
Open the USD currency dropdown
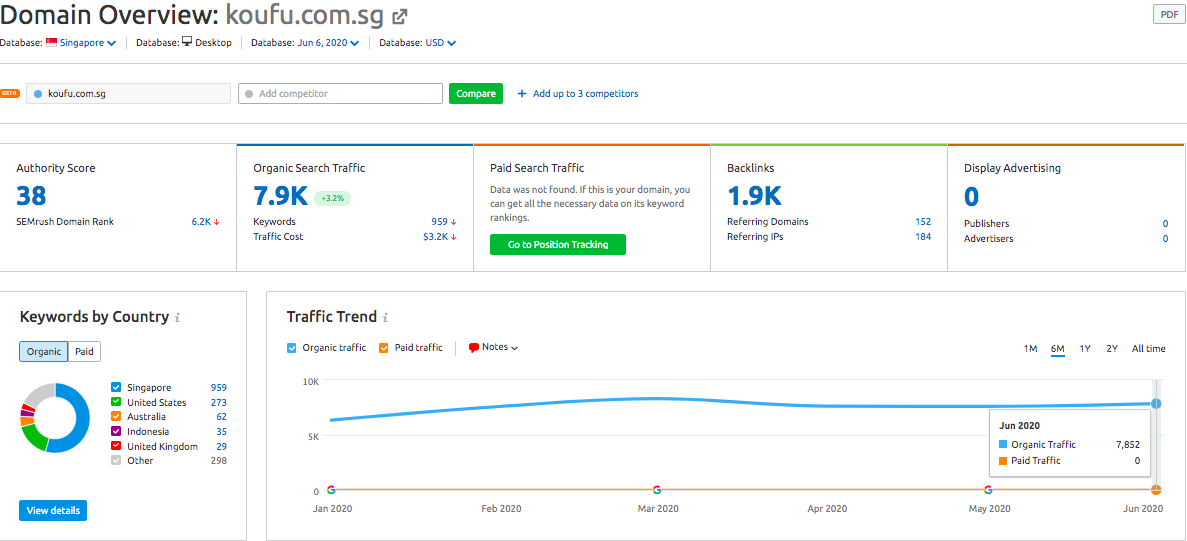[441, 43]
